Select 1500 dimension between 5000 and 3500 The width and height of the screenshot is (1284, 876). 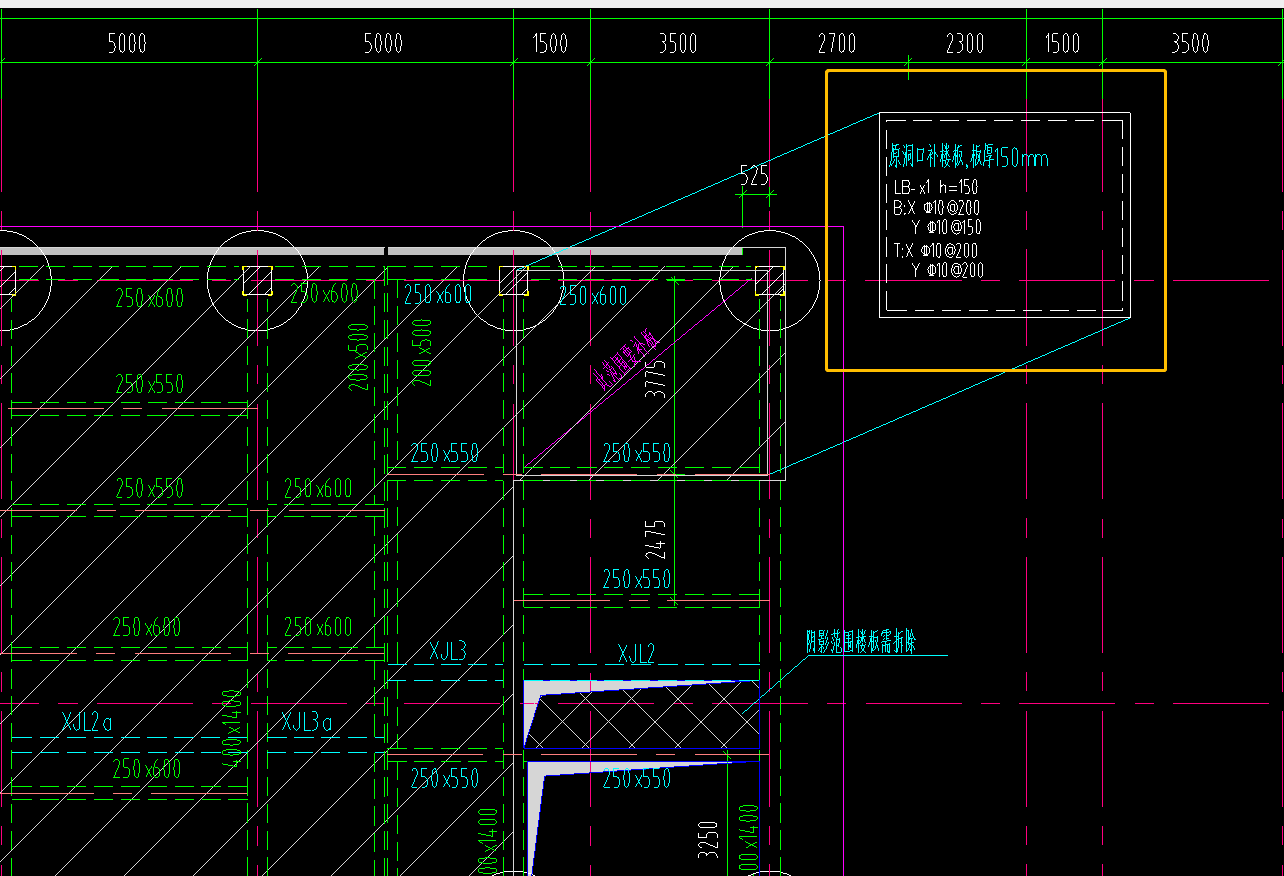coord(550,43)
